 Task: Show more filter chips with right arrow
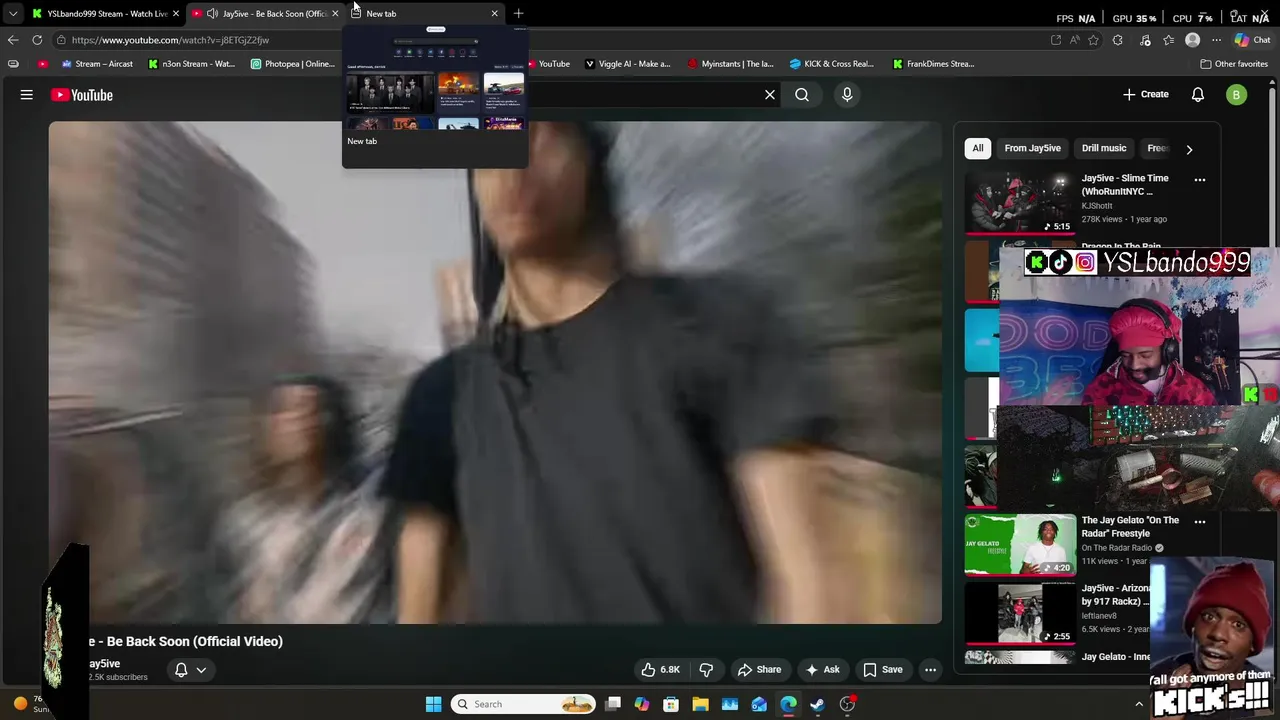click(1189, 149)
